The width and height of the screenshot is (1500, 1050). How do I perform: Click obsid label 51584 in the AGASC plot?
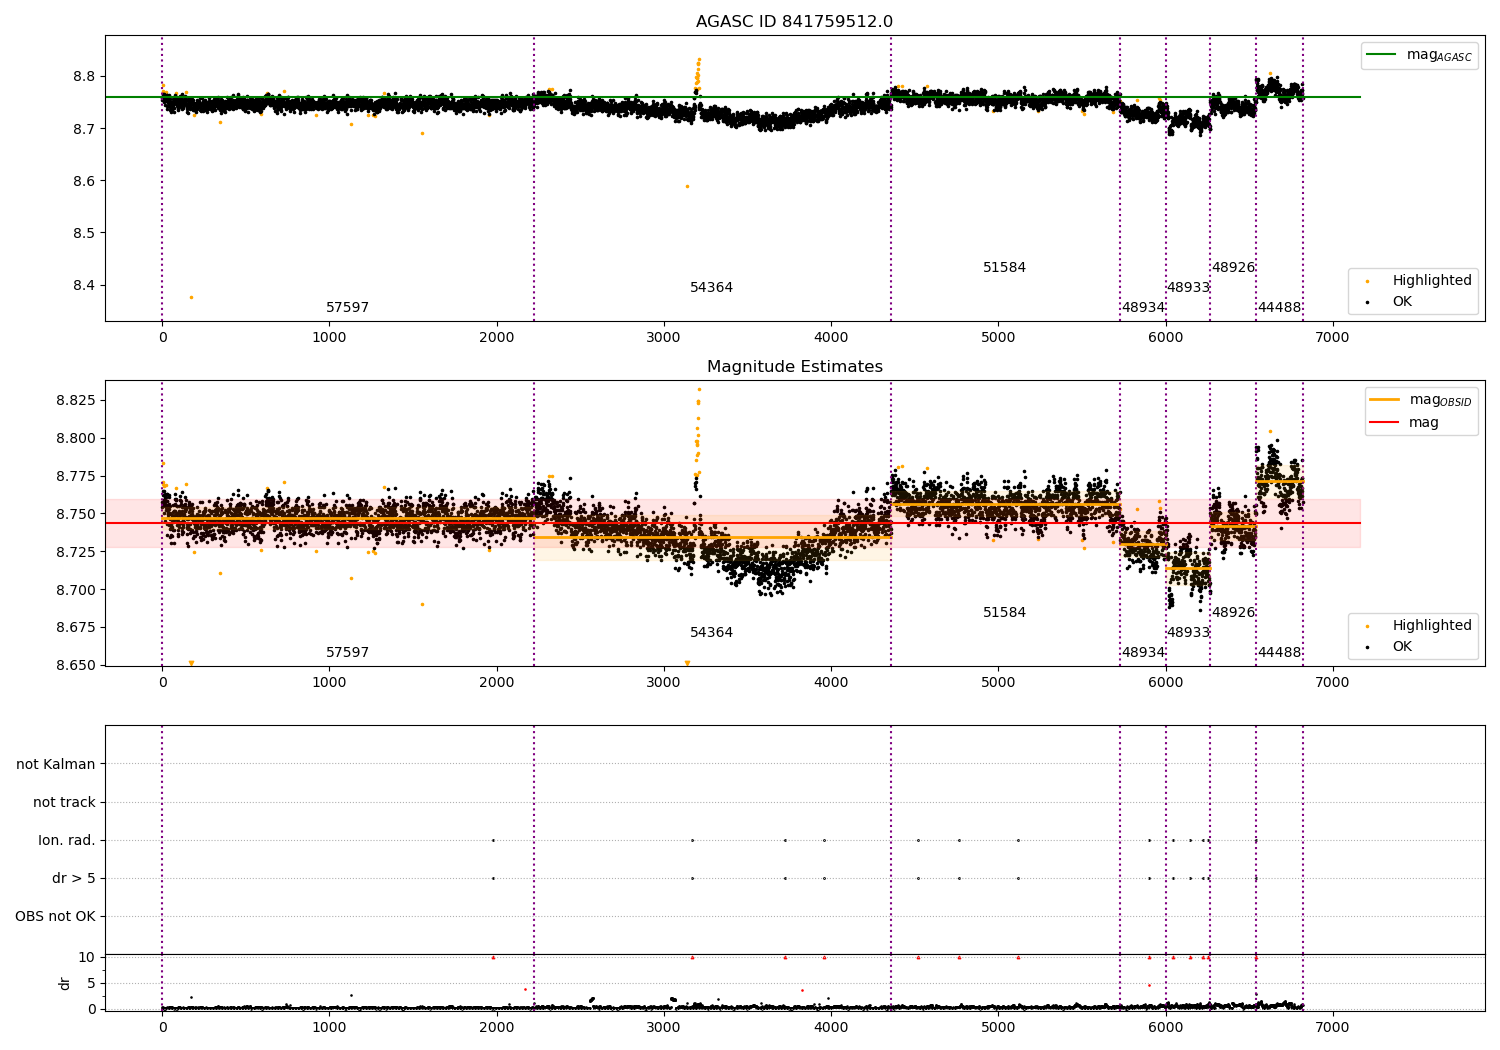point(1004,268)
